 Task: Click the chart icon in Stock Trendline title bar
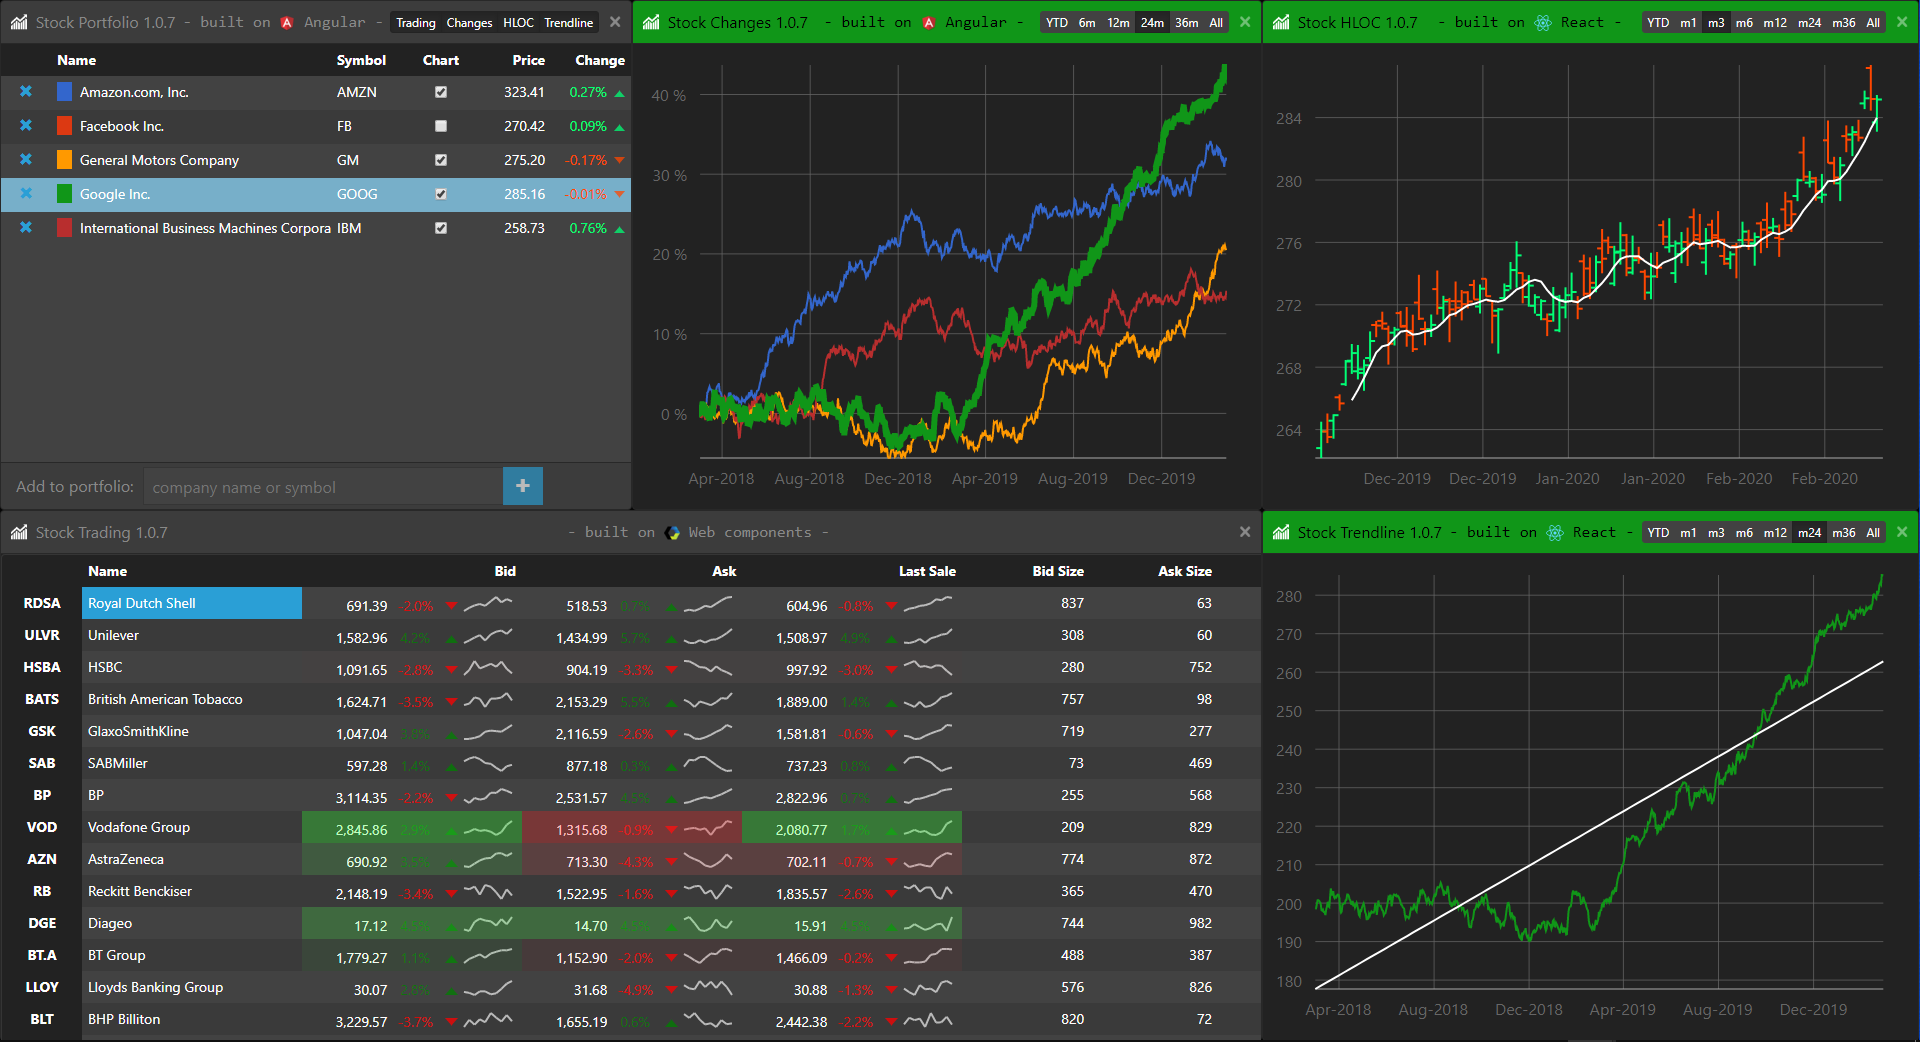(x=1281, y=532)
